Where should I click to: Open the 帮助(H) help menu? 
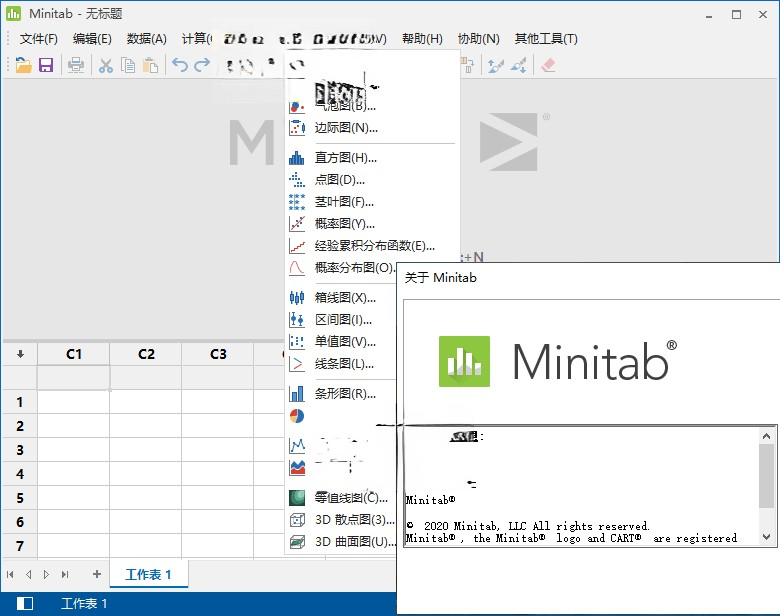[x=422, y=39]
